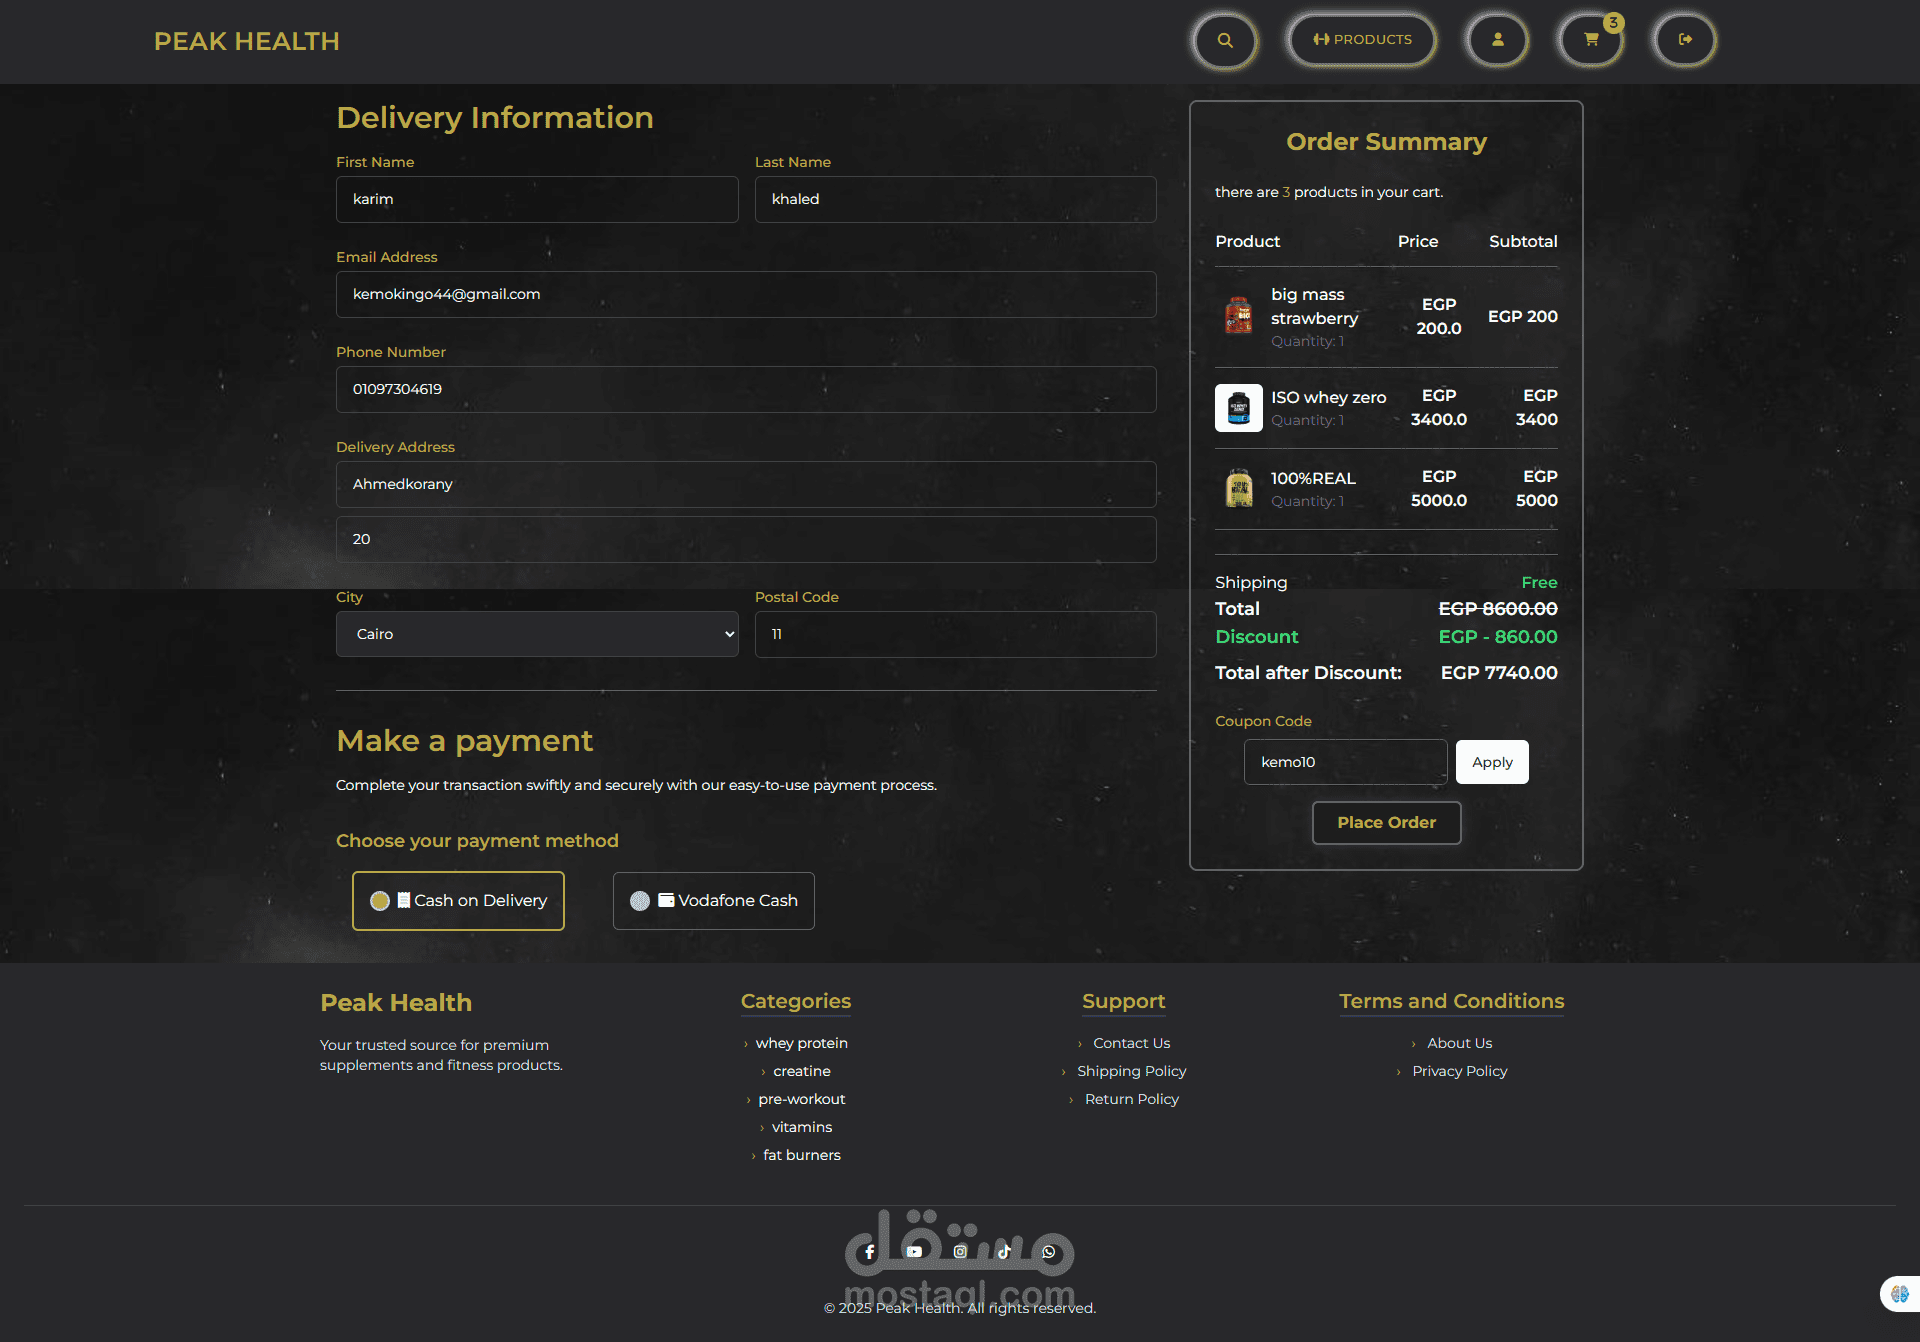Open the user profile icon
Viewport: 1920px width, 1342px height.
[x=1498, y=40]
